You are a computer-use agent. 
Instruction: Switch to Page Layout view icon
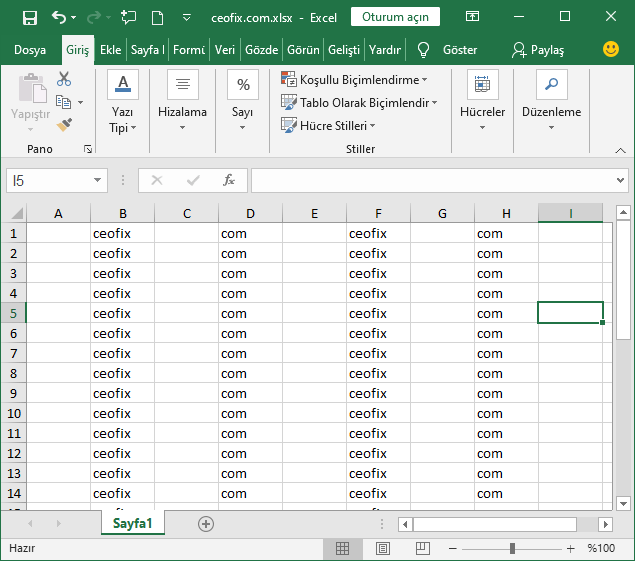pyautogui.click(x=383, y=548)
